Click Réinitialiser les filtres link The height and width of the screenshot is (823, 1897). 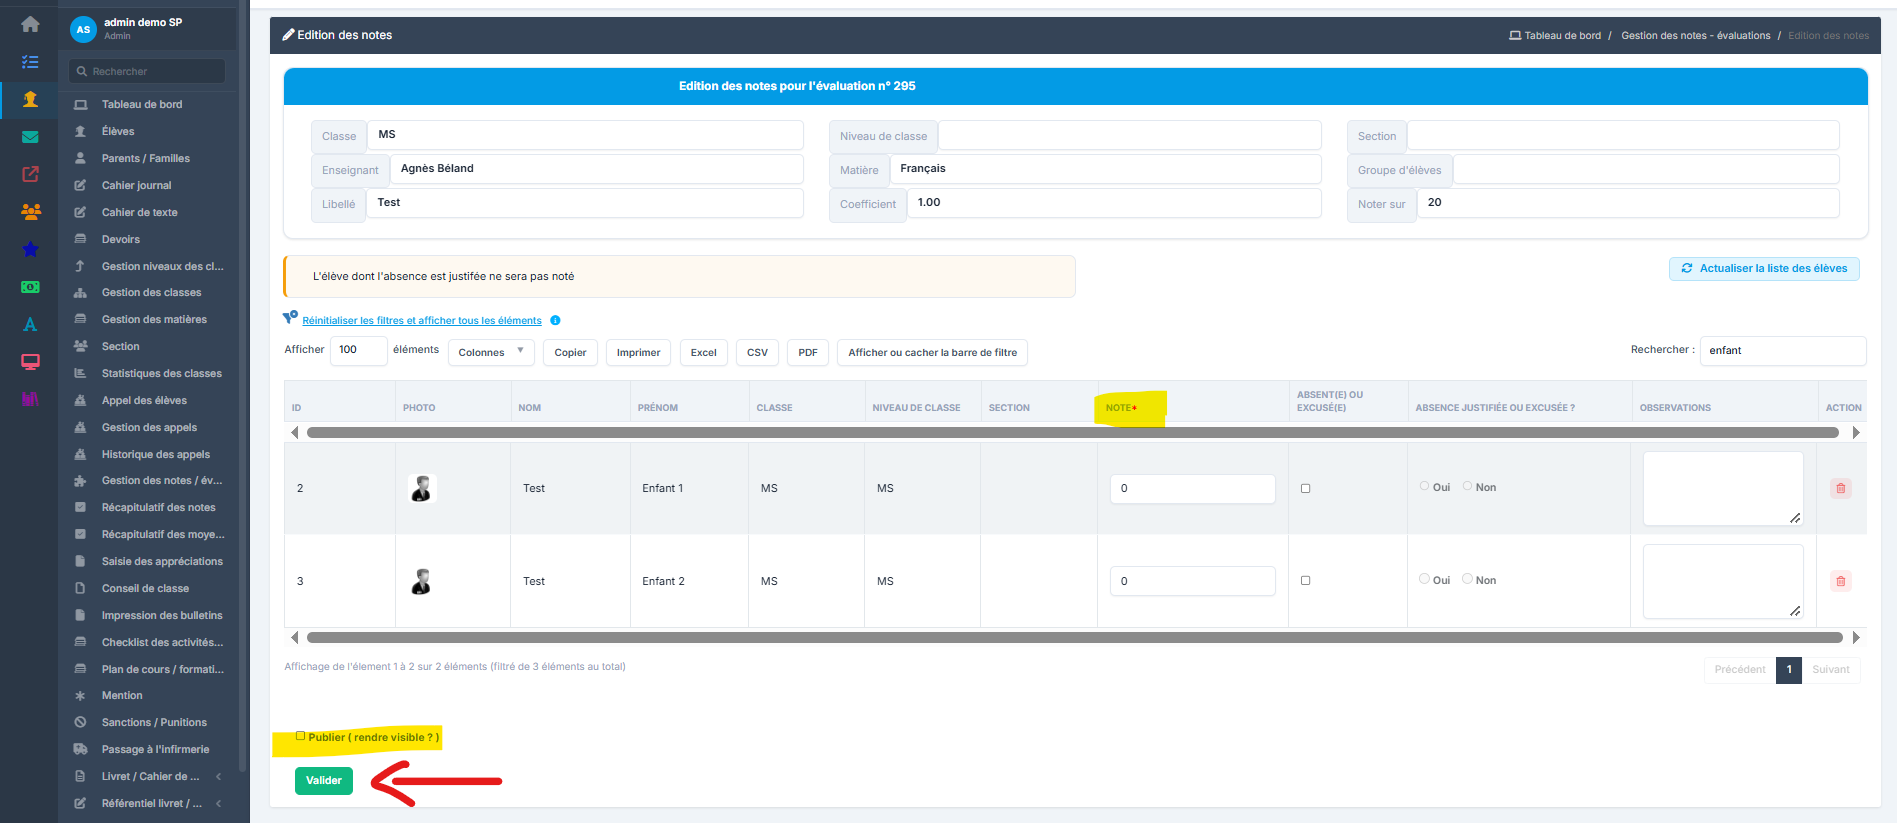click(x=422, y=321)
